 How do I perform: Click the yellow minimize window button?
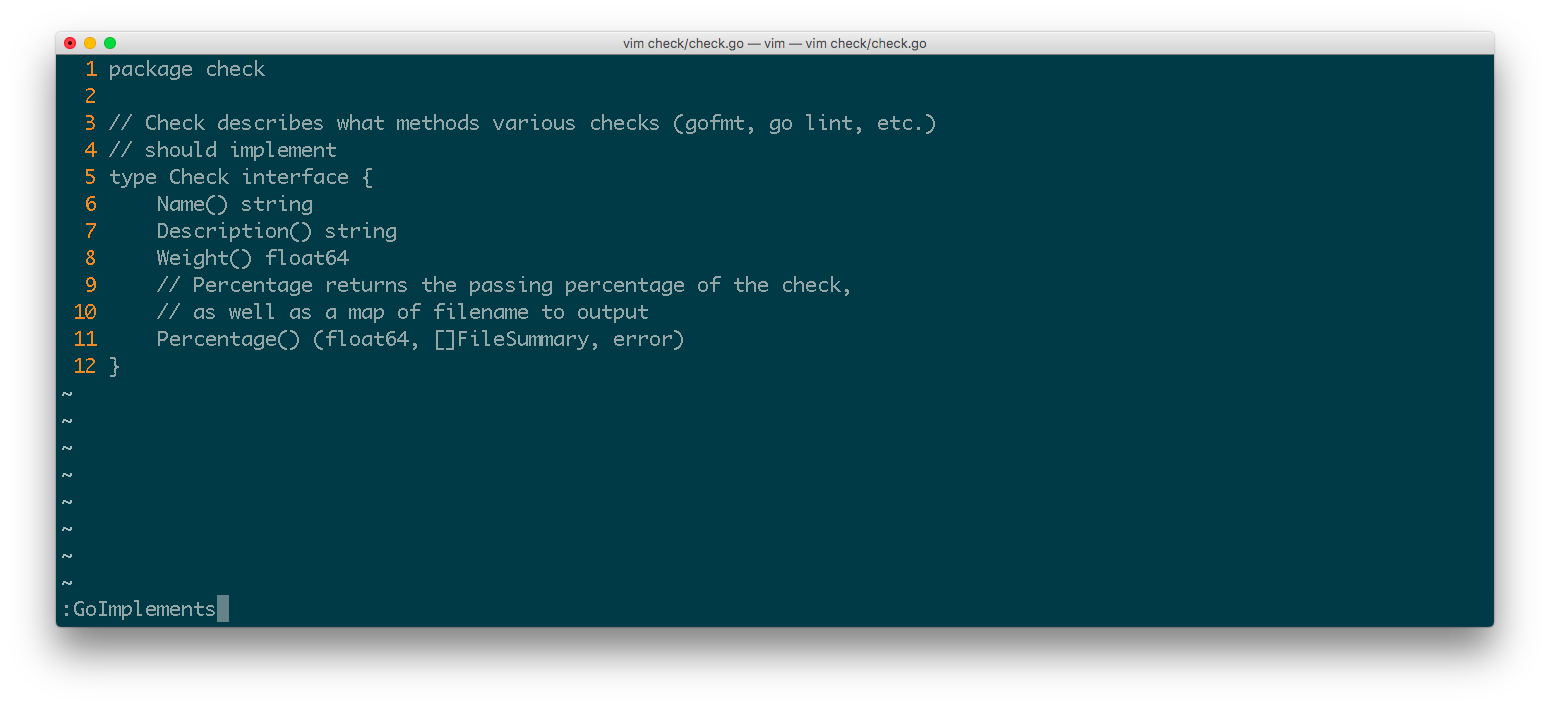click(90, 43)
